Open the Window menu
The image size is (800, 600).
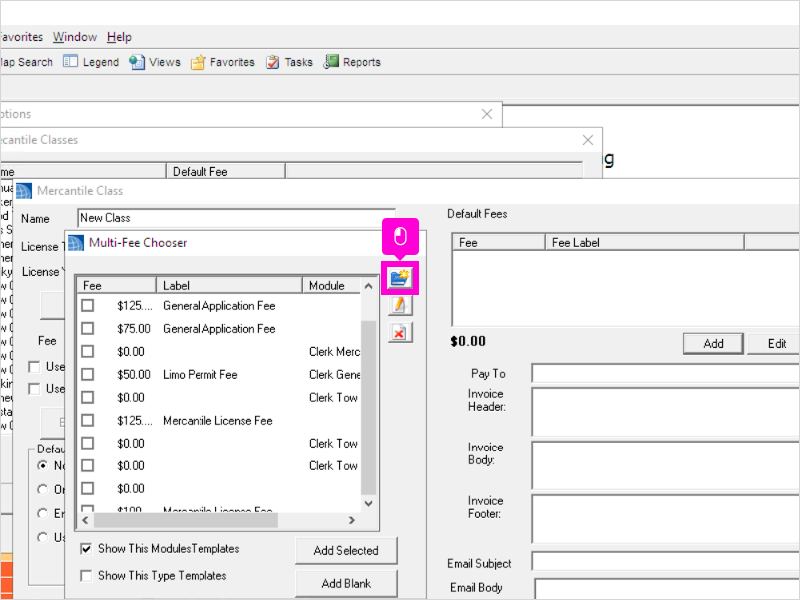click(75, 37)
